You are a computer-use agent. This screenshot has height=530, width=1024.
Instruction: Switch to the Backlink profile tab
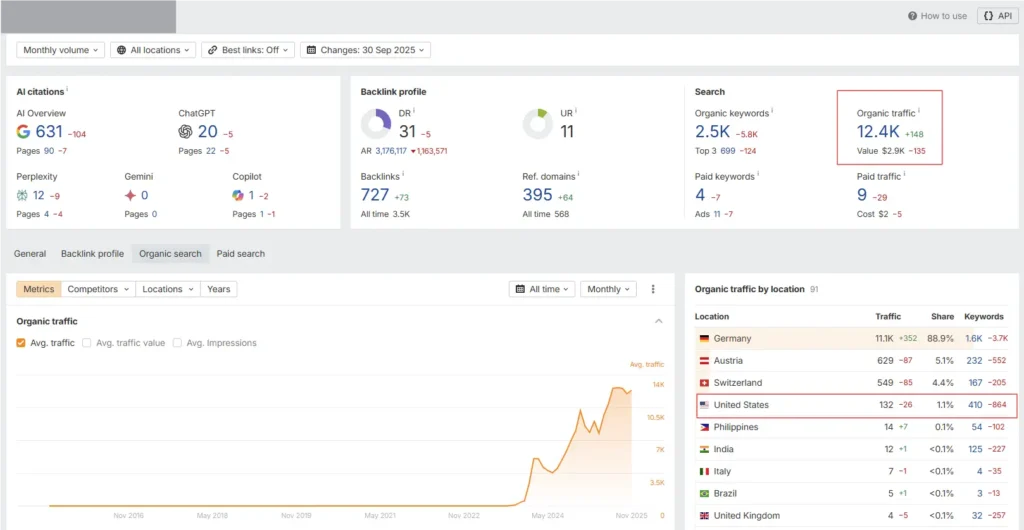pos(92,254)
